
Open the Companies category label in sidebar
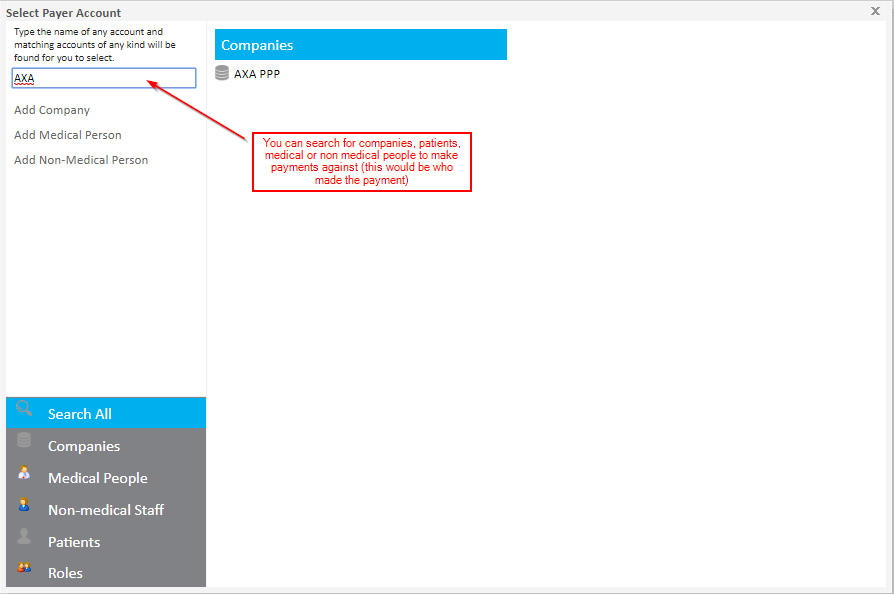pos(84,446)
